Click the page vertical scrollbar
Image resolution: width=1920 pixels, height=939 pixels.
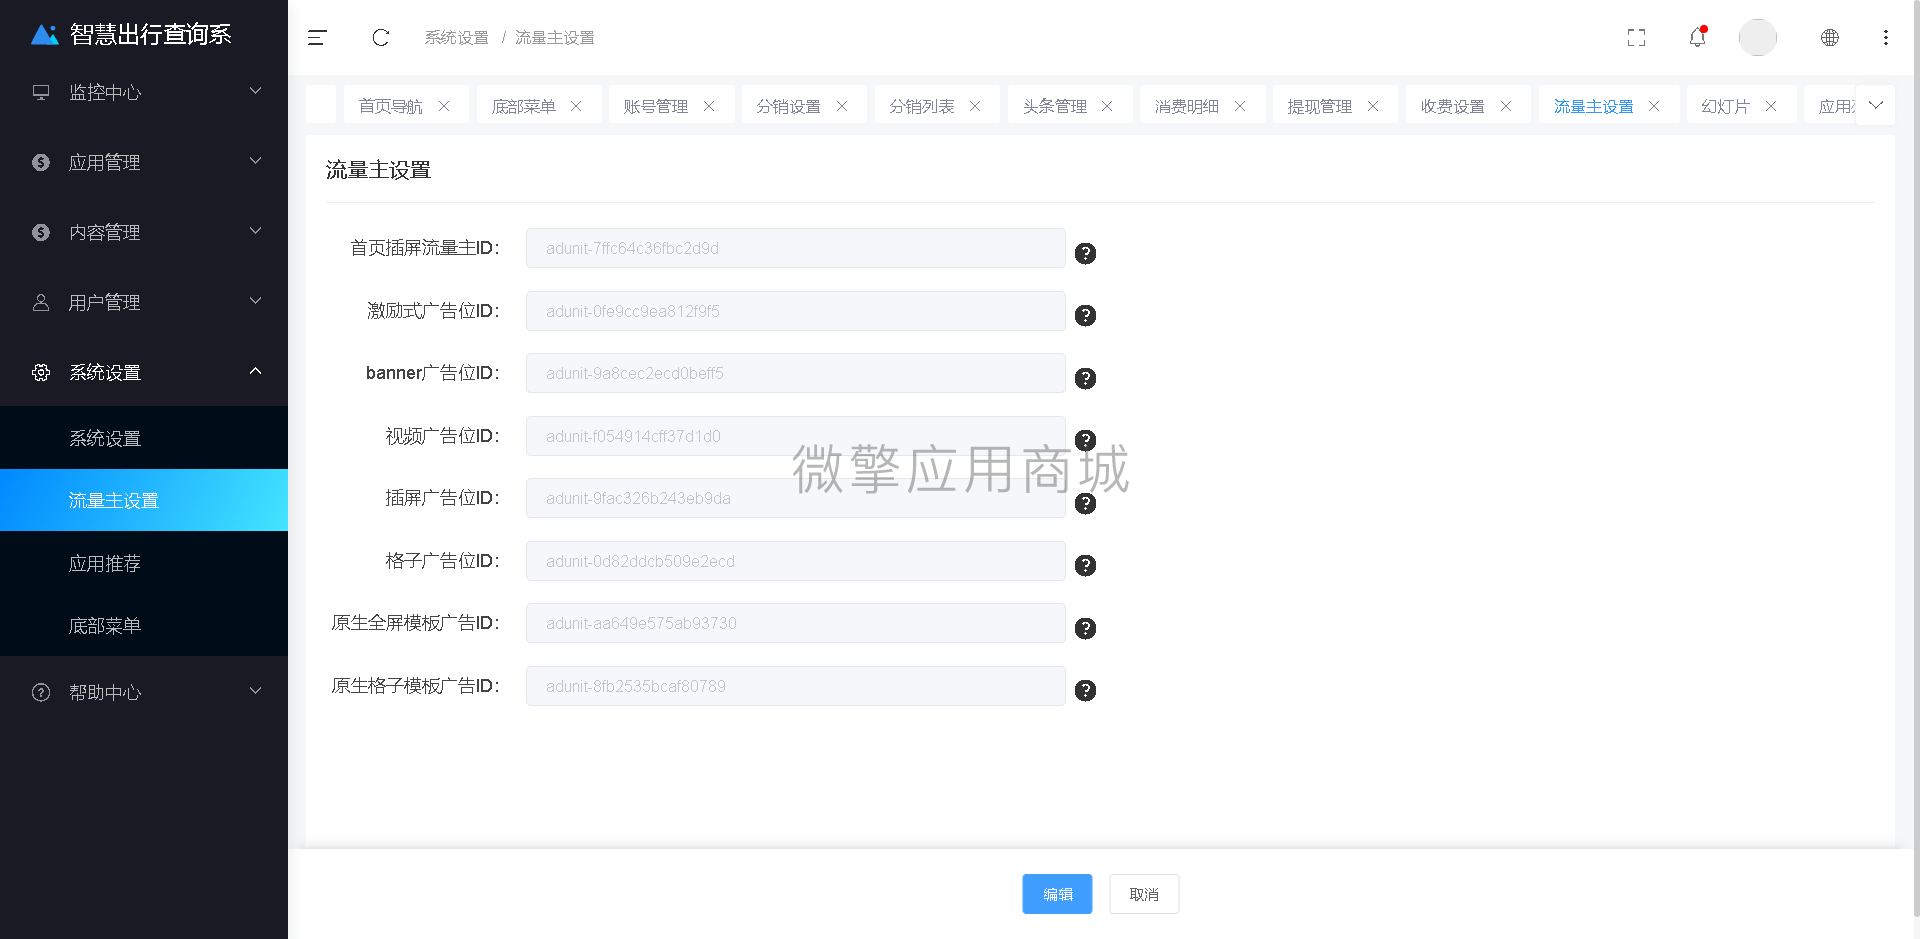click(1915, 460)
